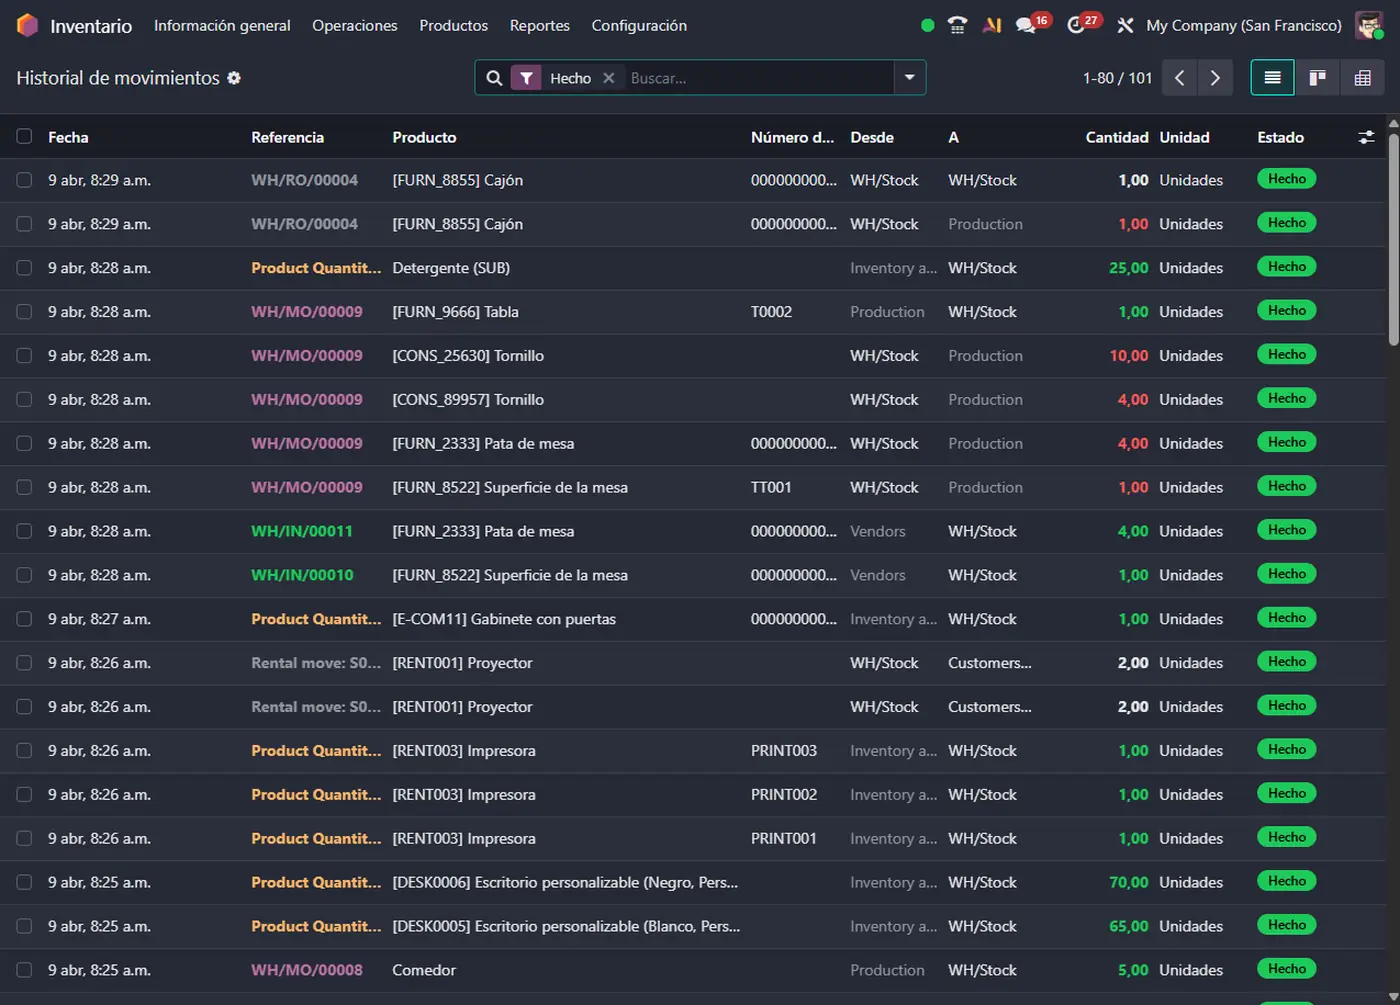Open the Configuración menu
This screenshot has height=1005, width=1400.
[639, 26]
